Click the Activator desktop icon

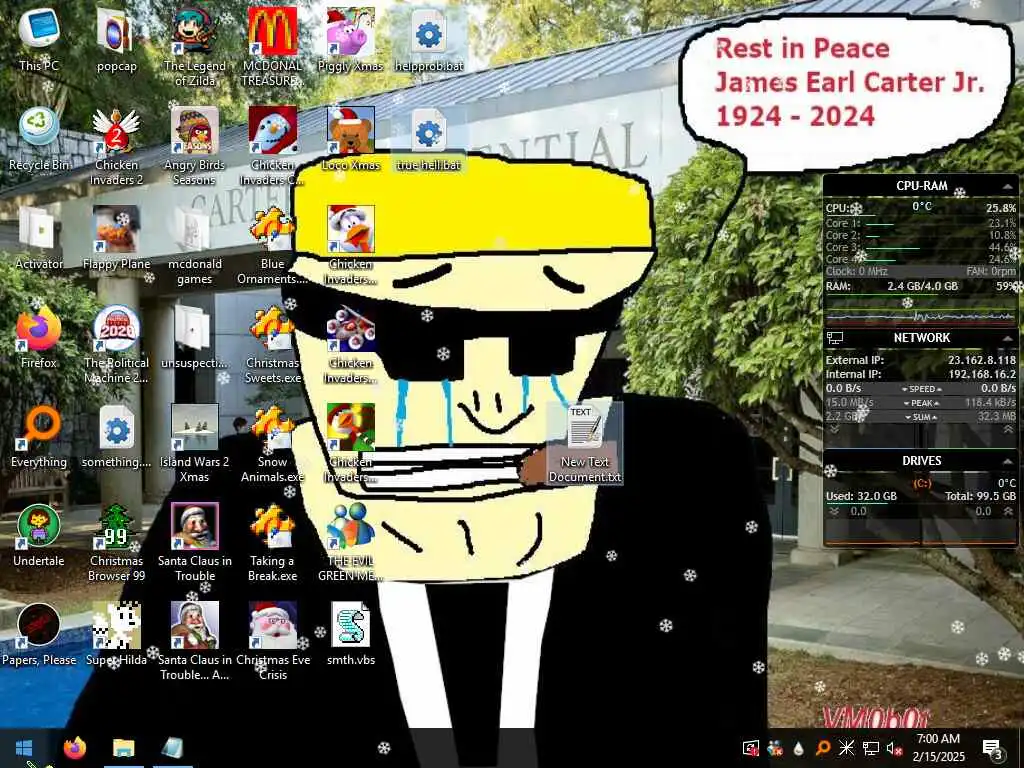point(39,238)
